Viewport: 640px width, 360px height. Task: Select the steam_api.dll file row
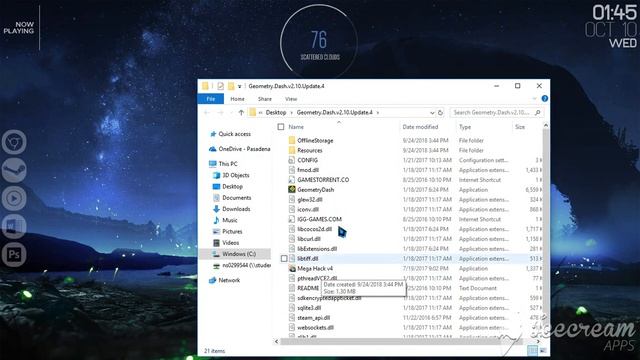pos(410,318)
